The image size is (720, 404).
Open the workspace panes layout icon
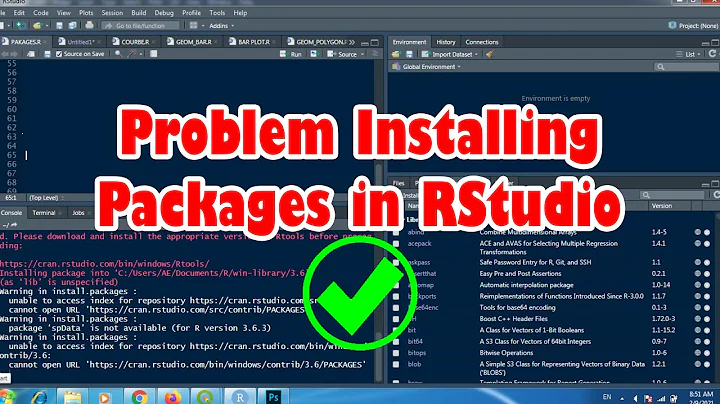[x=194, y=26]
